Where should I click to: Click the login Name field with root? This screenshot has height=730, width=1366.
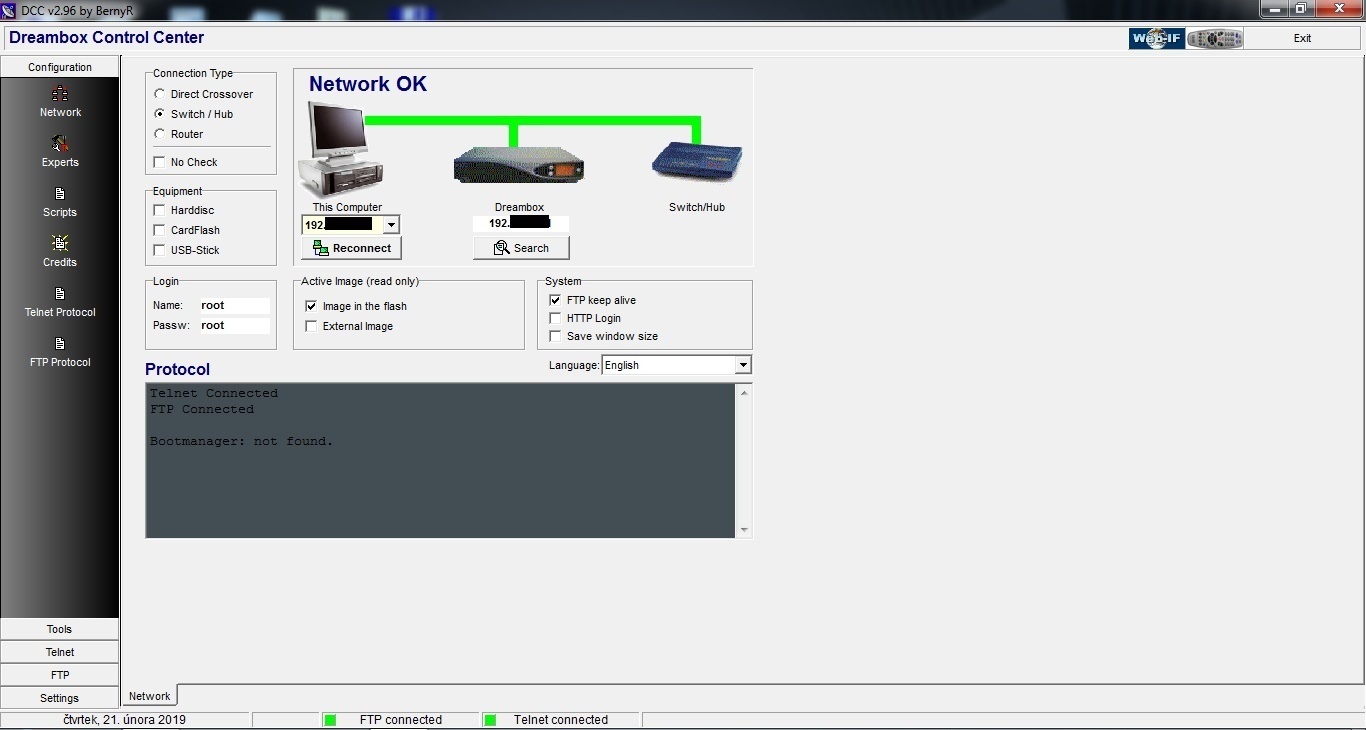234,306
